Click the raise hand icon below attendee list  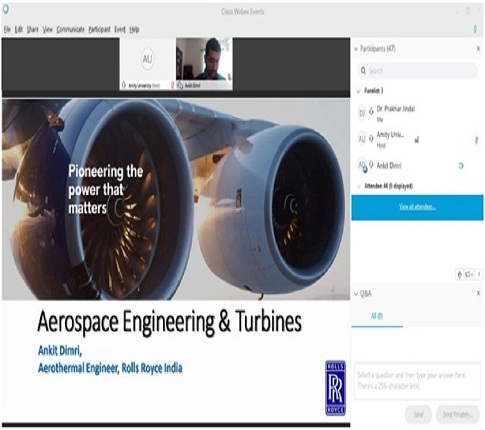(460, 275)
